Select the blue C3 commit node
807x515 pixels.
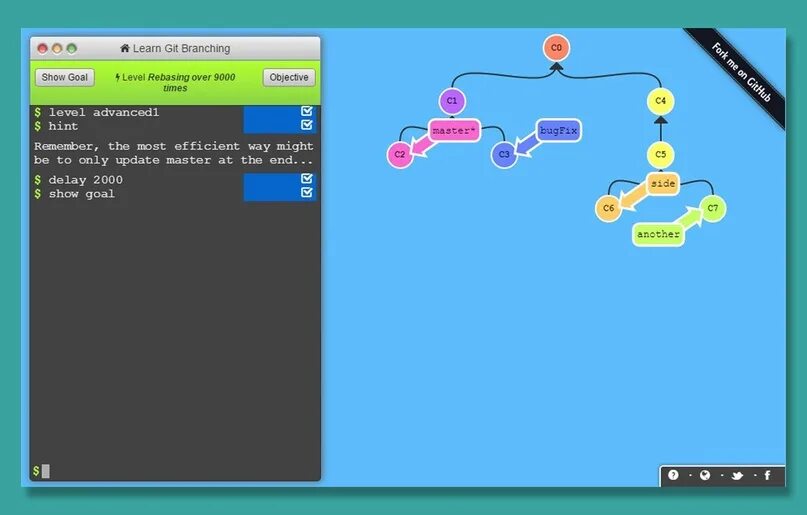504,154
